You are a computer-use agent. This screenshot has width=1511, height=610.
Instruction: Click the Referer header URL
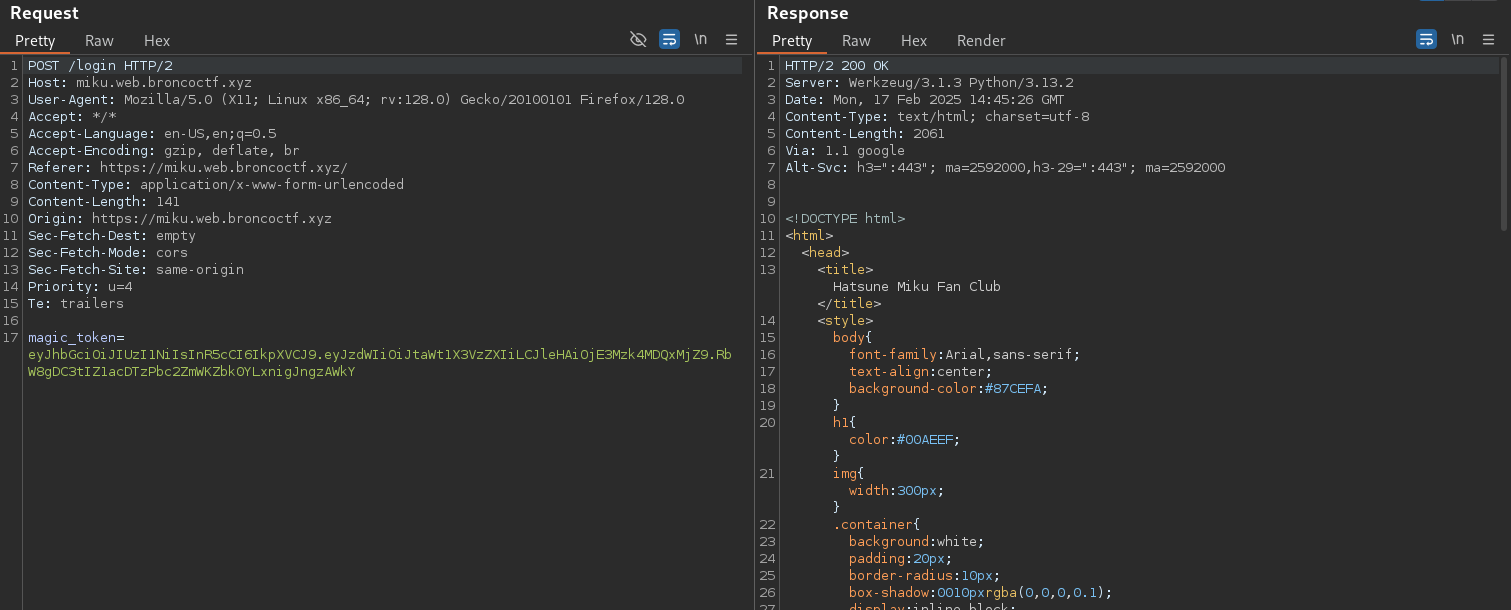[223, 168]
